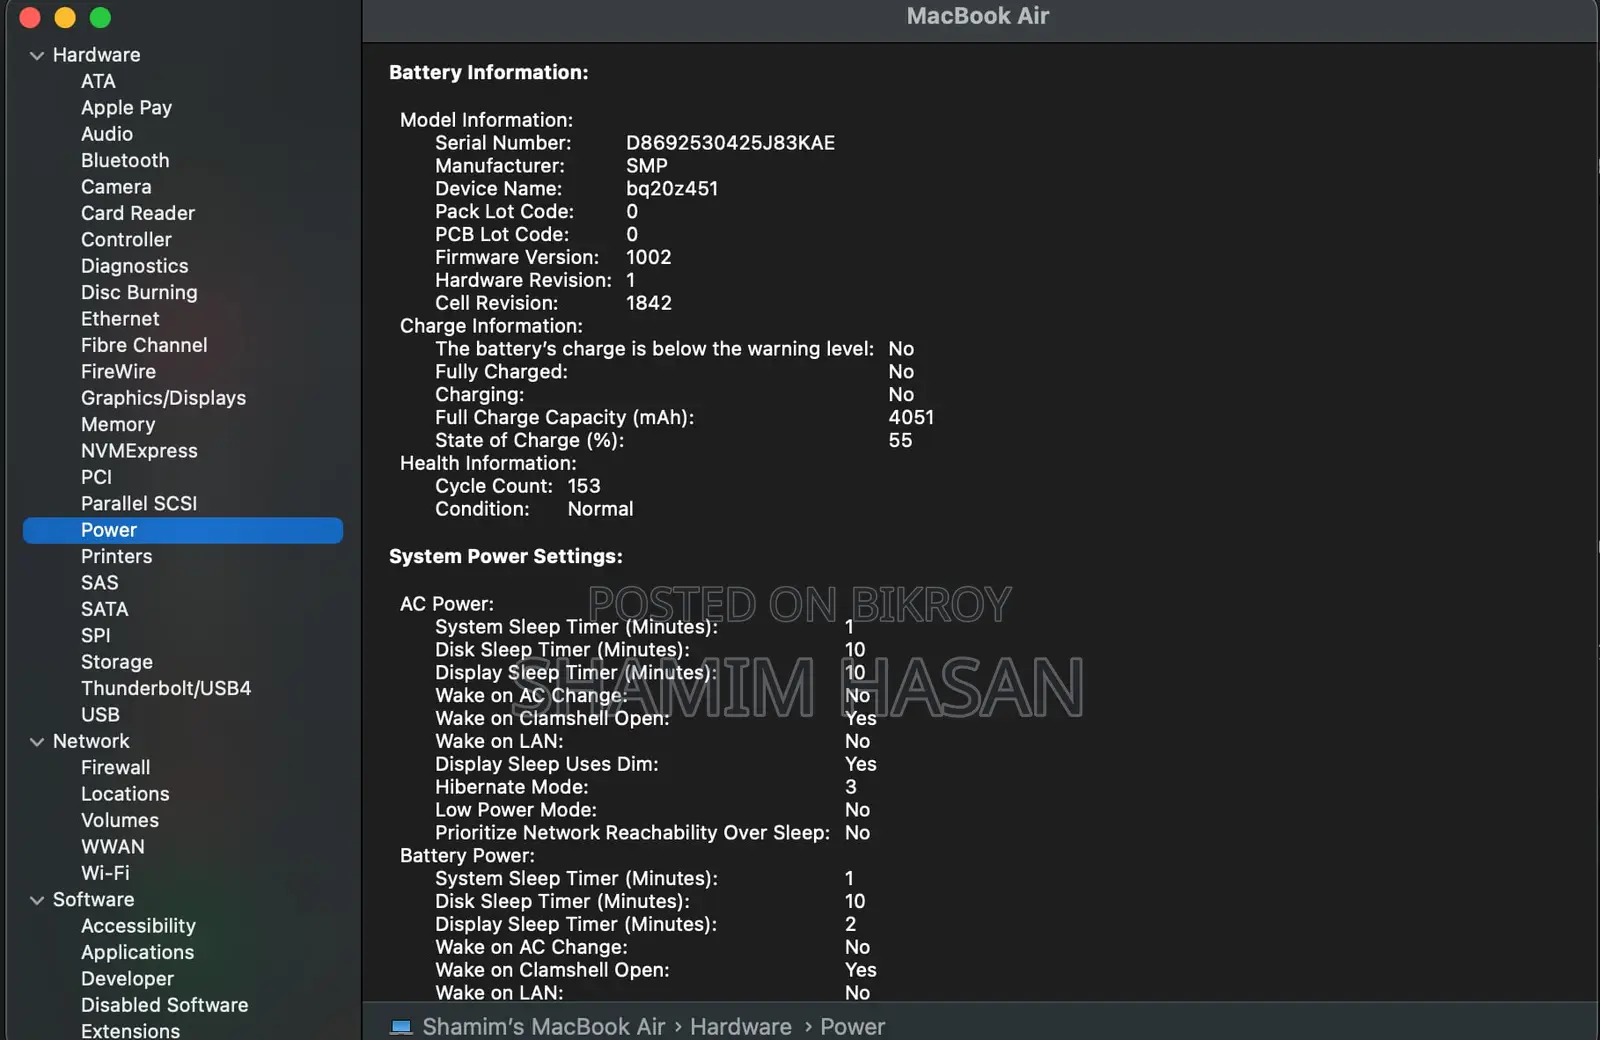Click Power in the path bar

coord(852,1027)
